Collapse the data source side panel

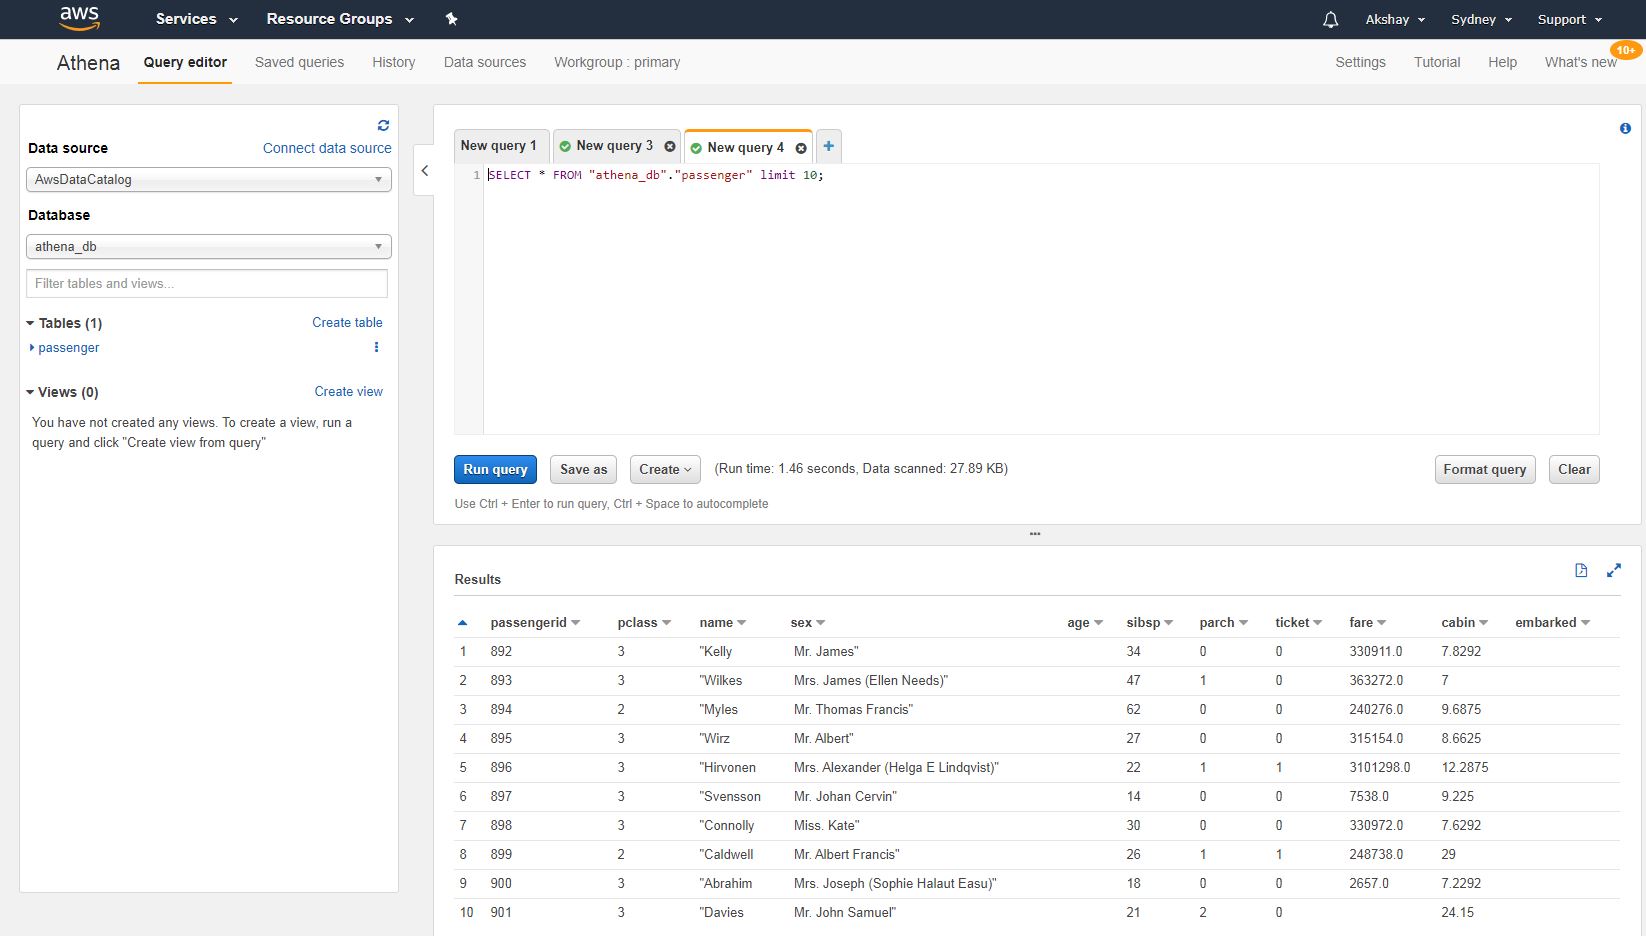[x=424, y=170]
